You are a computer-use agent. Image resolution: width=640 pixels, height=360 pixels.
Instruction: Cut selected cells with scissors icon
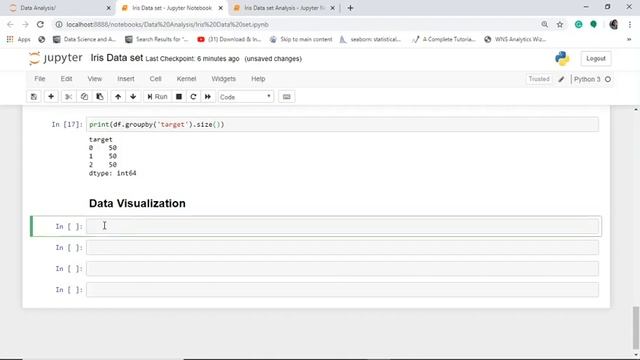pos(69,97)
